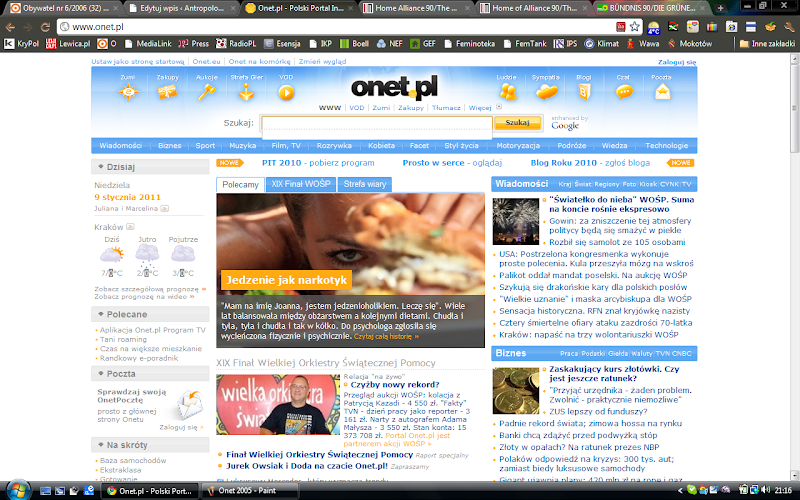Open the Ludzie people icon

(x=508, y=92)
